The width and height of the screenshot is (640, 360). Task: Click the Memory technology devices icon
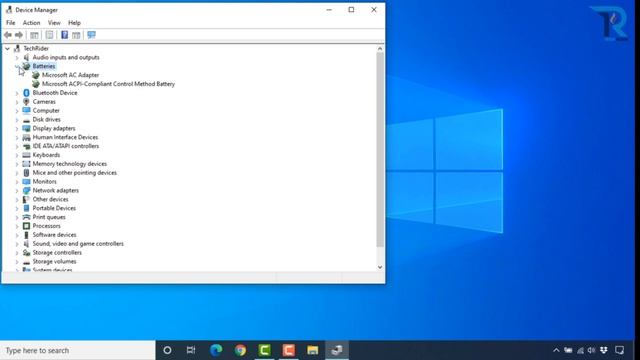(x=27, y=164)
